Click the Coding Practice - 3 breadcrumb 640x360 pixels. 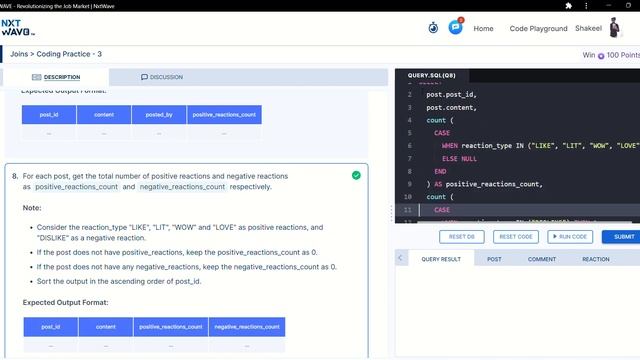[x=69, y=54]
